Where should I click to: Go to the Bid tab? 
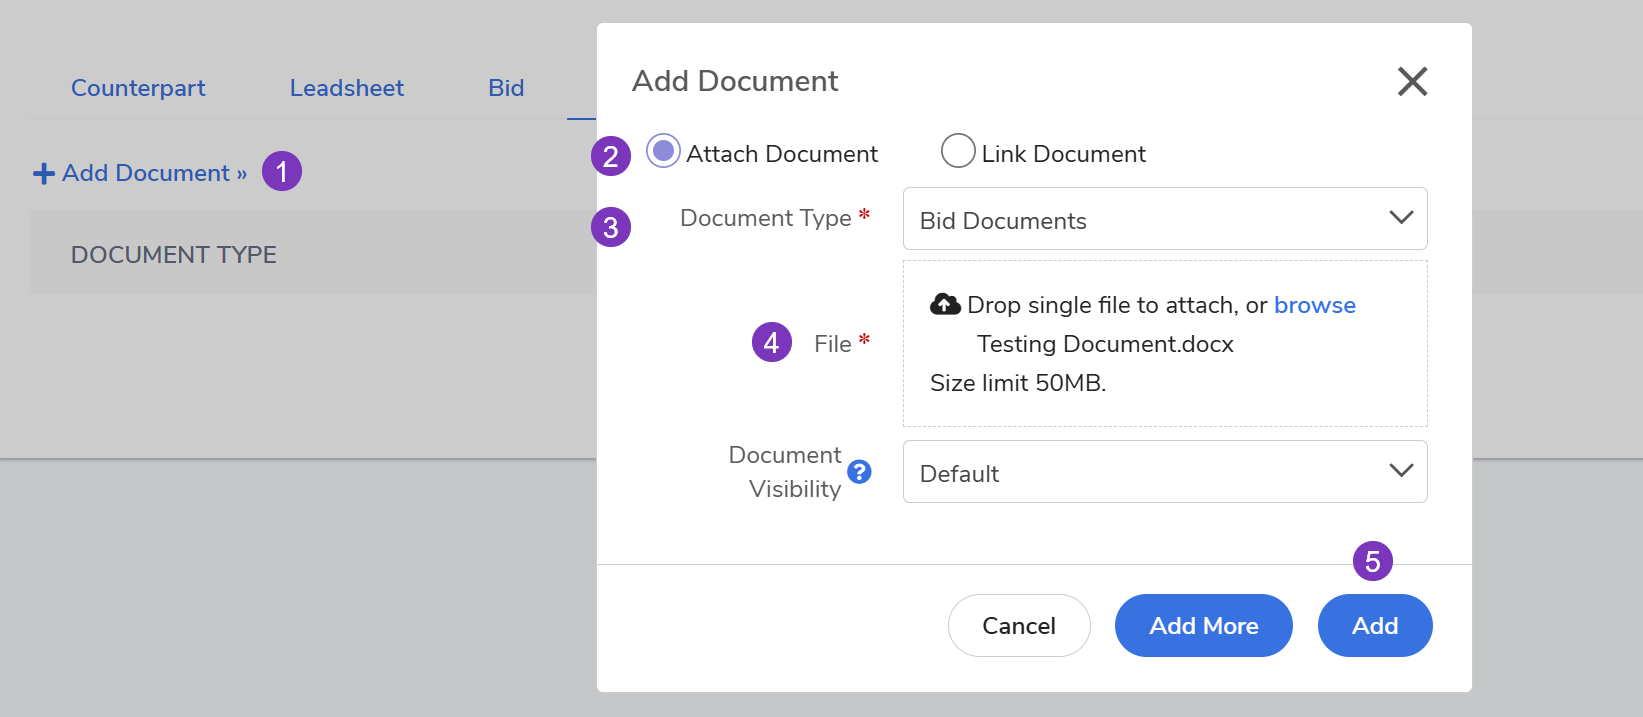coord(506,88)
